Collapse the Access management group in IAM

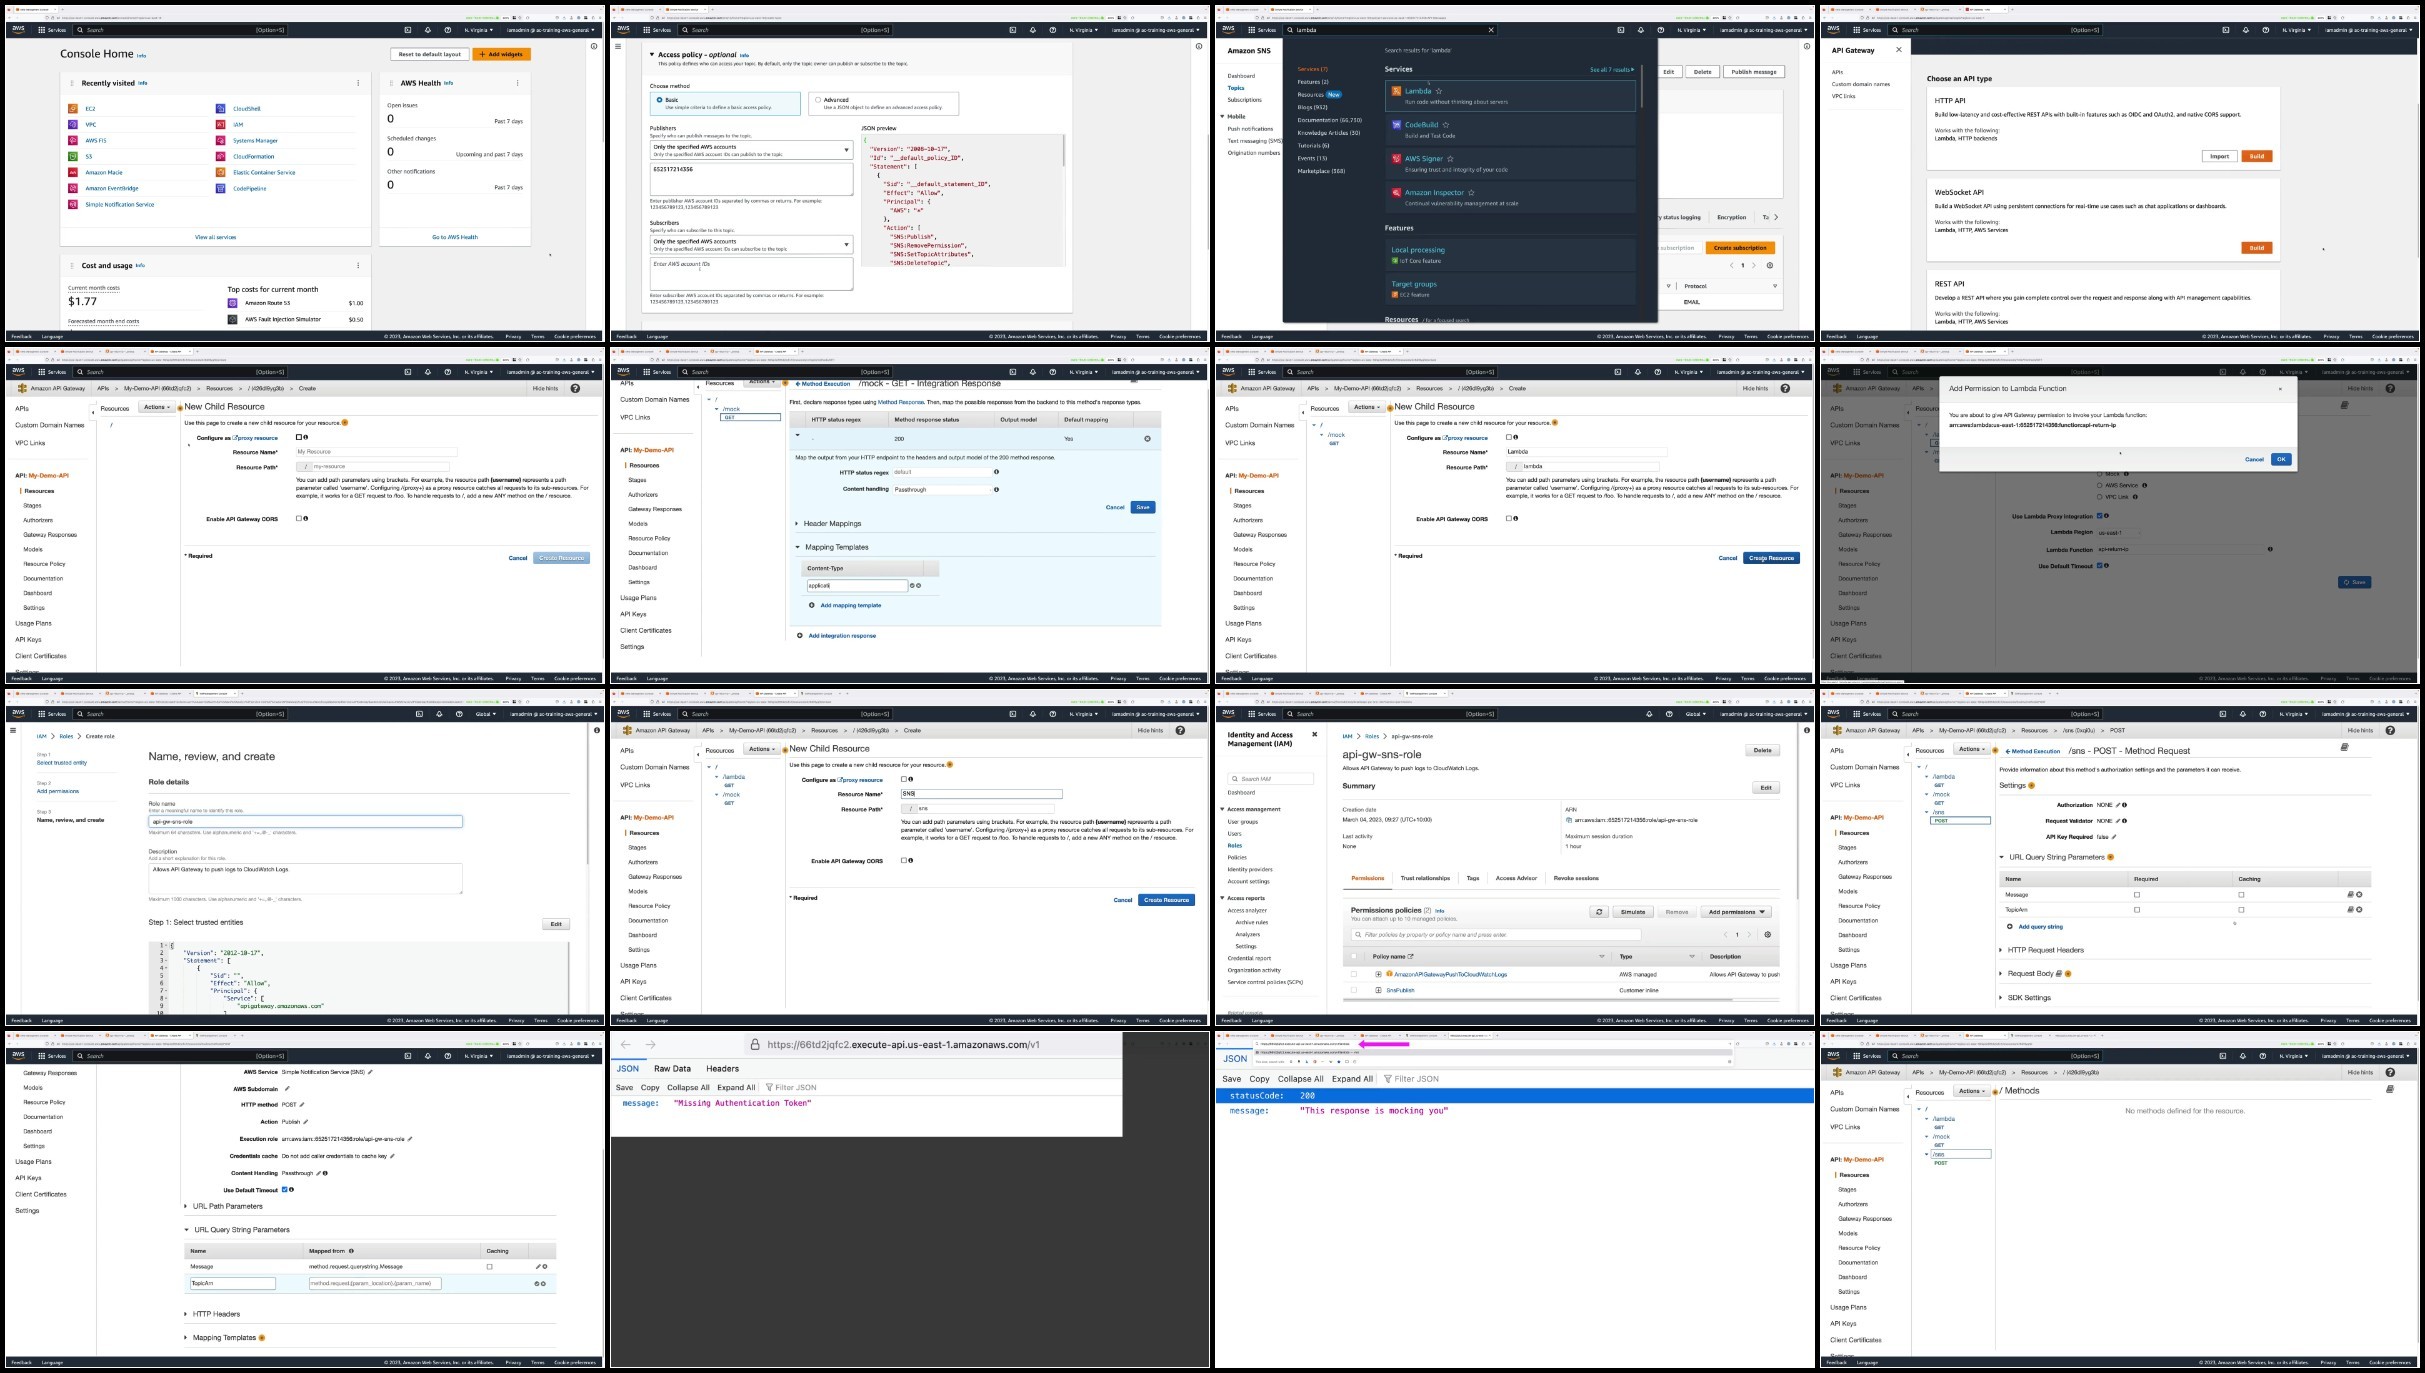point(1222,809)
